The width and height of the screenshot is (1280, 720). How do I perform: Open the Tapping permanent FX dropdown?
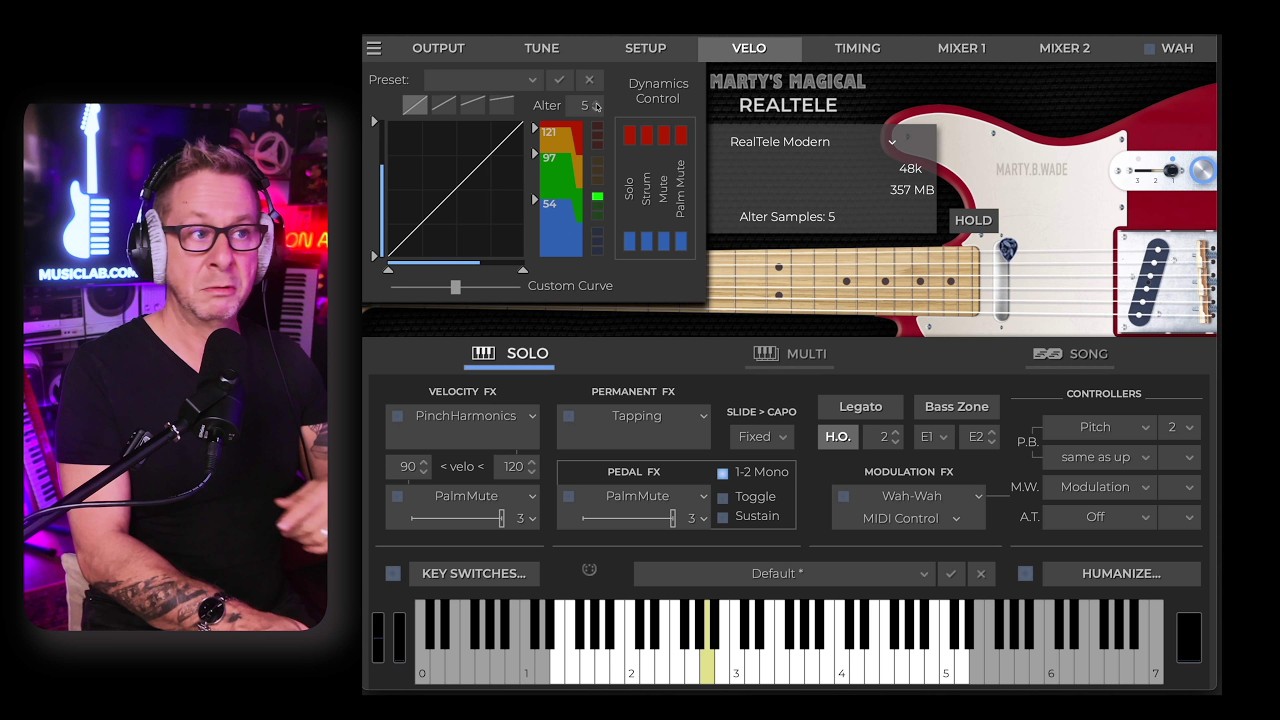click(x=645, y=416)
